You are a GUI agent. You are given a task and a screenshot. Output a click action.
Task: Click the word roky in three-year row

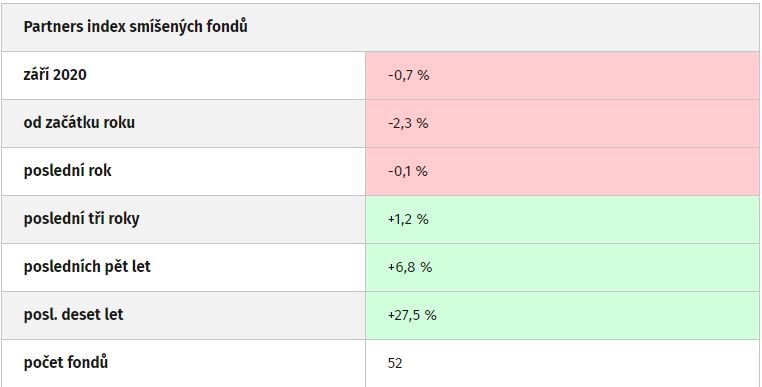(x=124, y=219)
